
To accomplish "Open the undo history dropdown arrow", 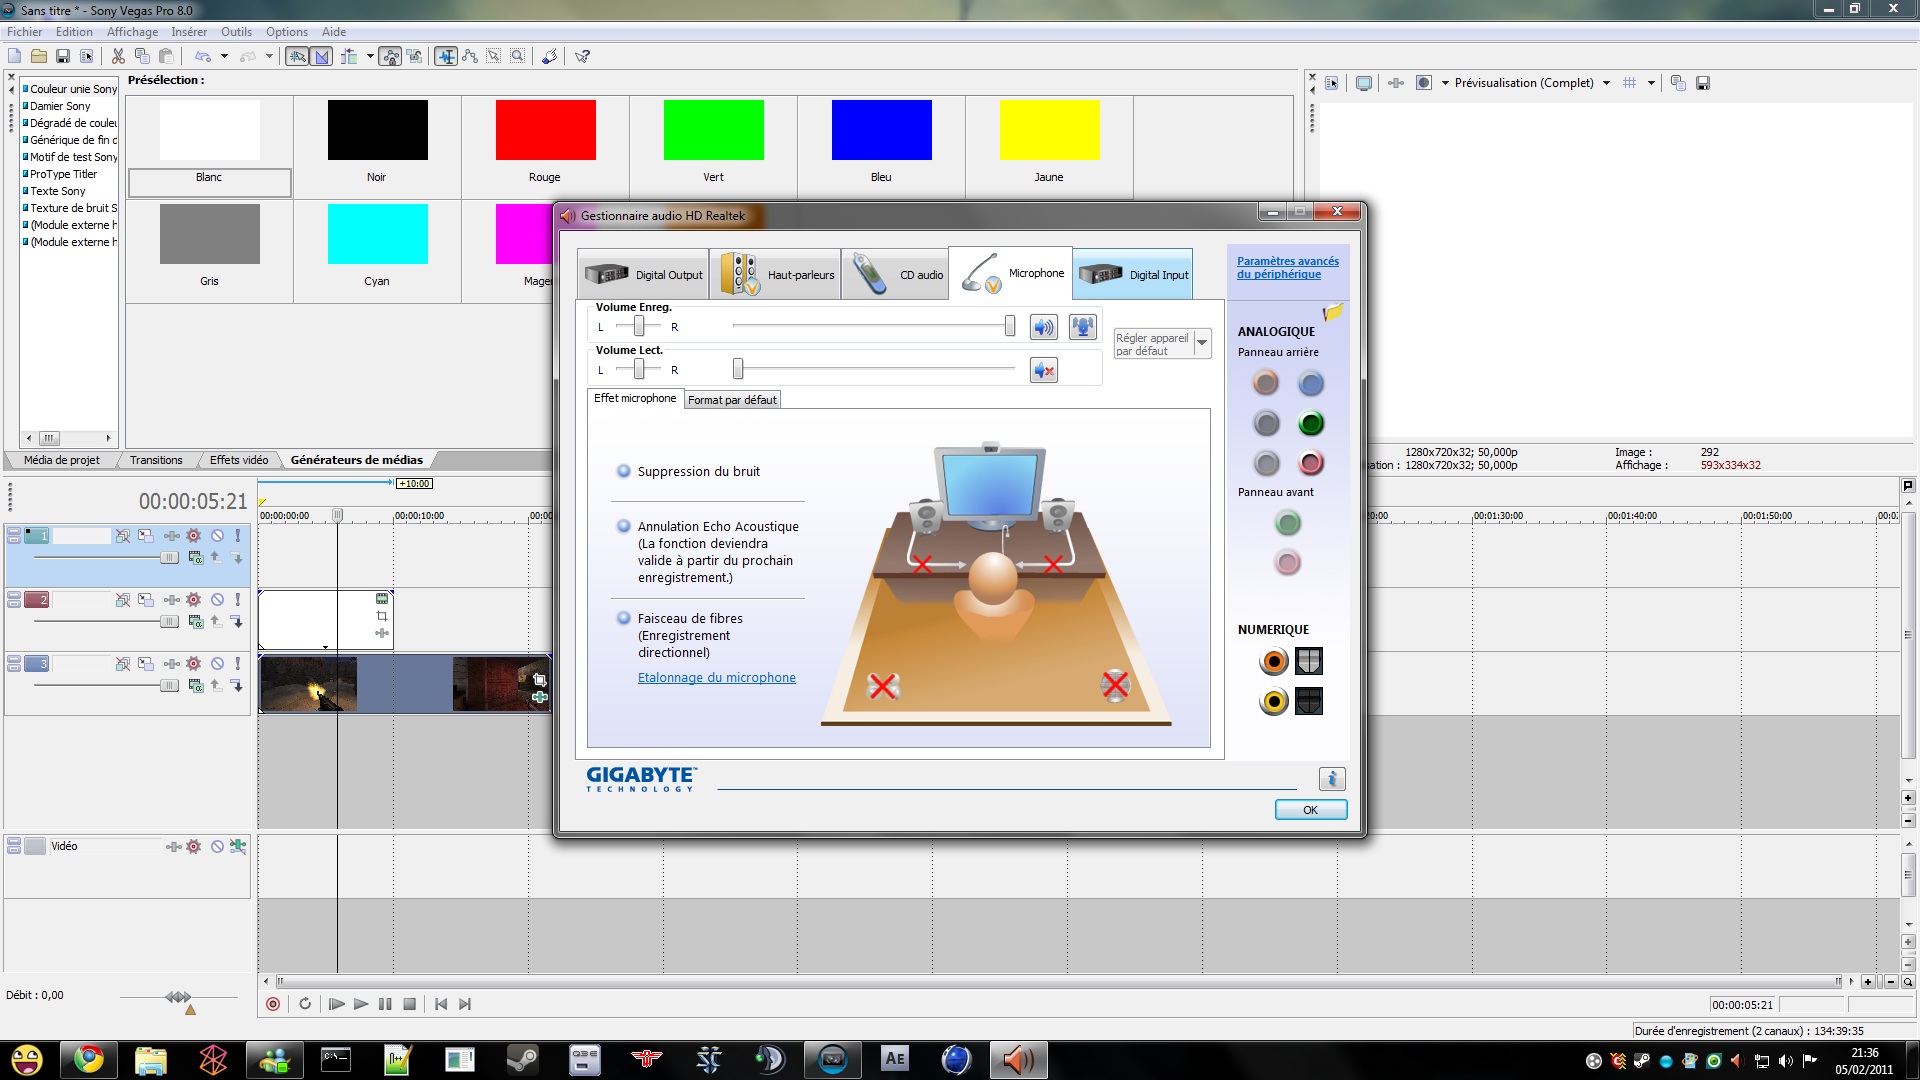I will [224, 57].
